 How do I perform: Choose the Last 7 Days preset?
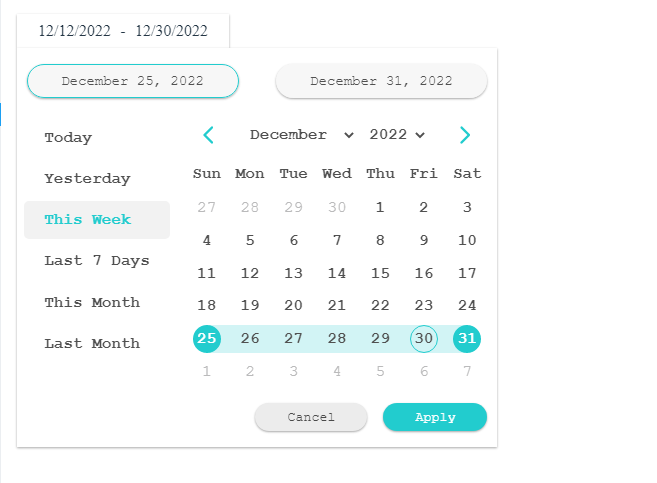97,261
